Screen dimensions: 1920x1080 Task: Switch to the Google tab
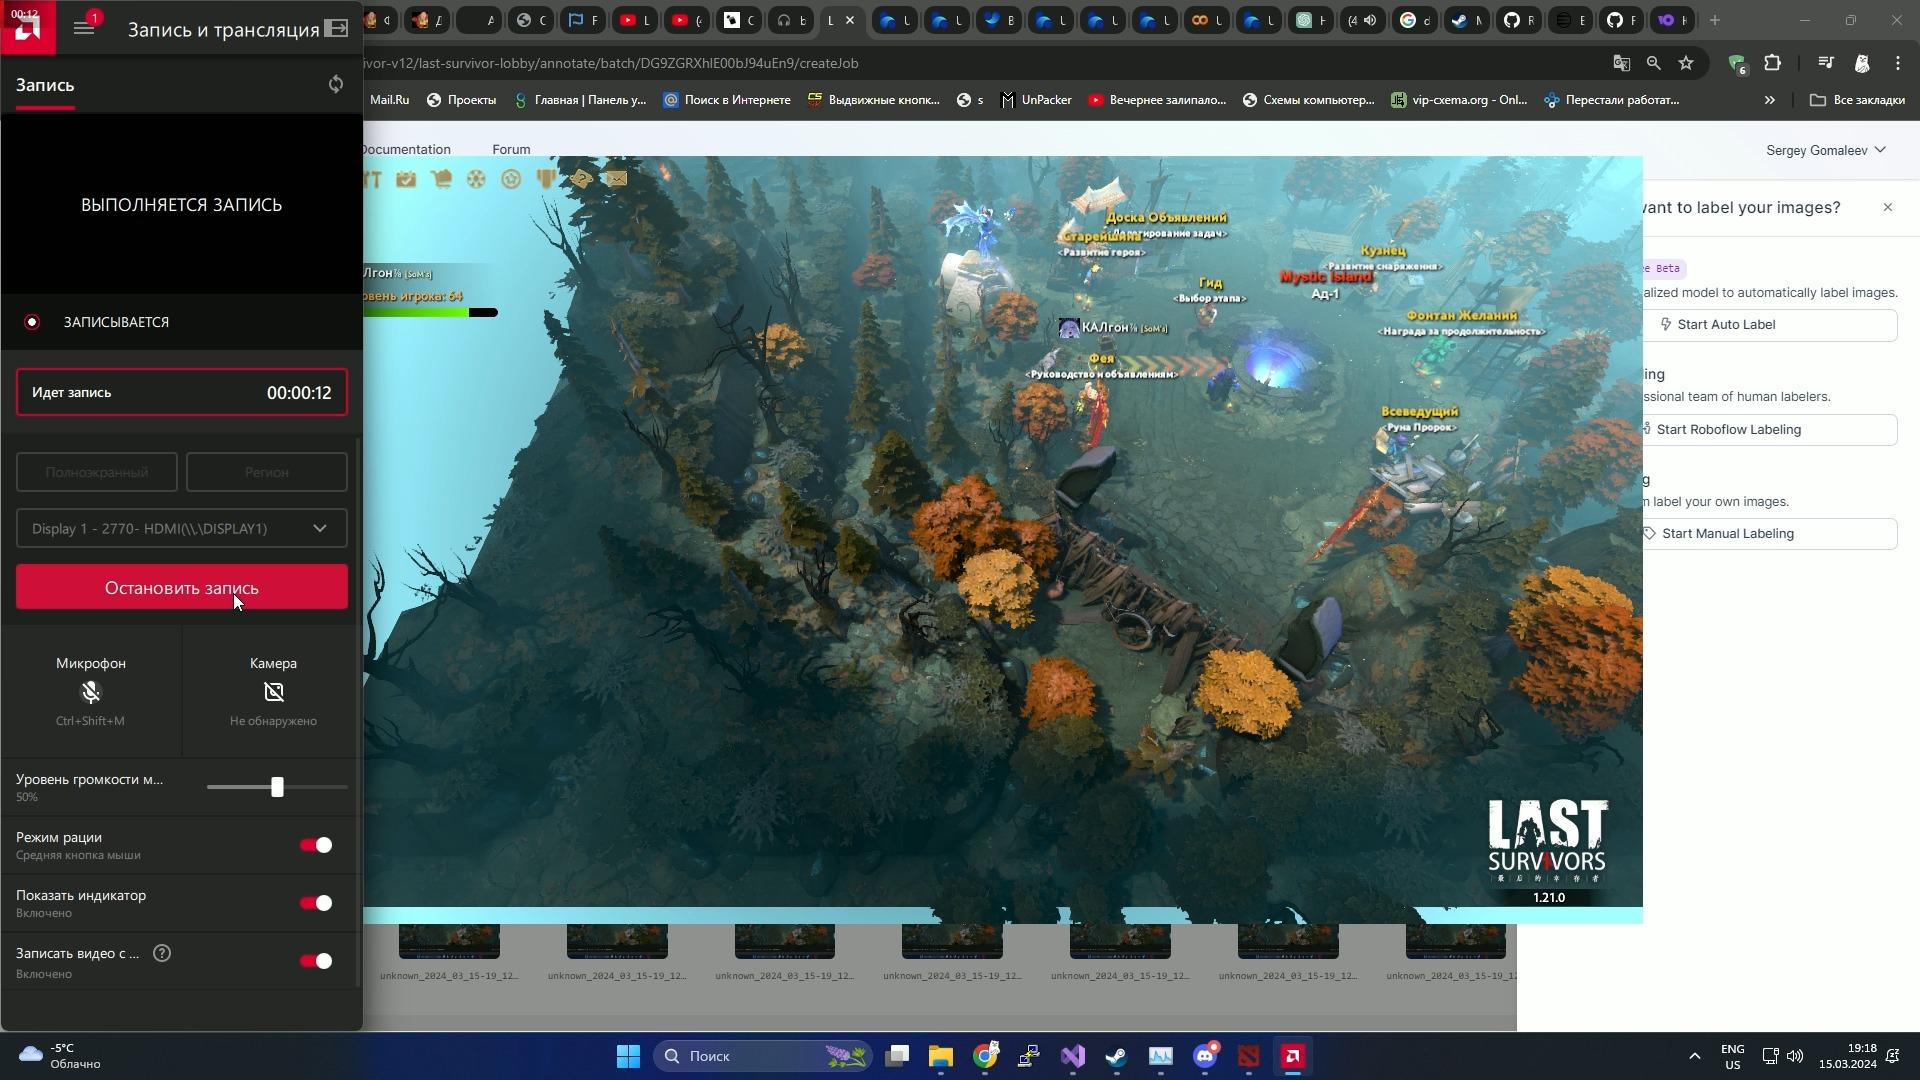tap(1414, 20)
